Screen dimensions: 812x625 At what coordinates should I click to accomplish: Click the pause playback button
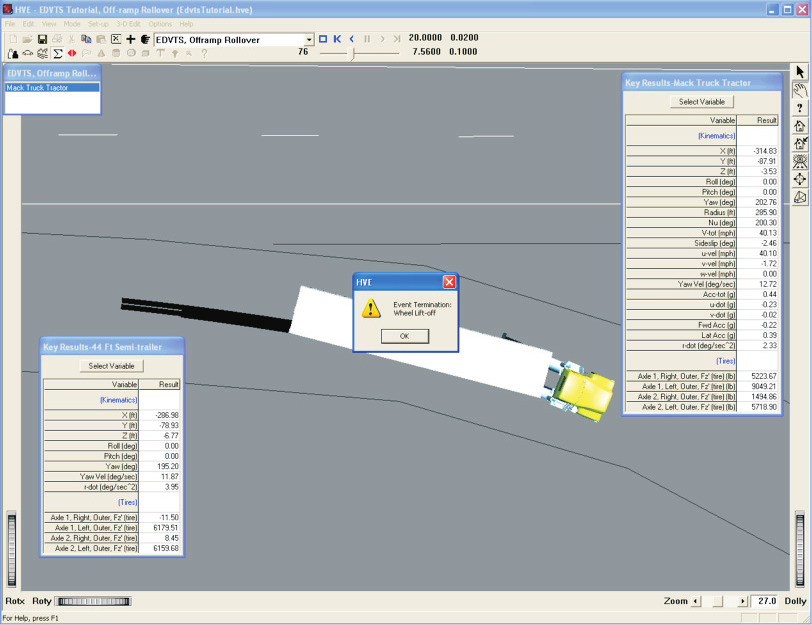pyautogui.click(x=367, y=39)
